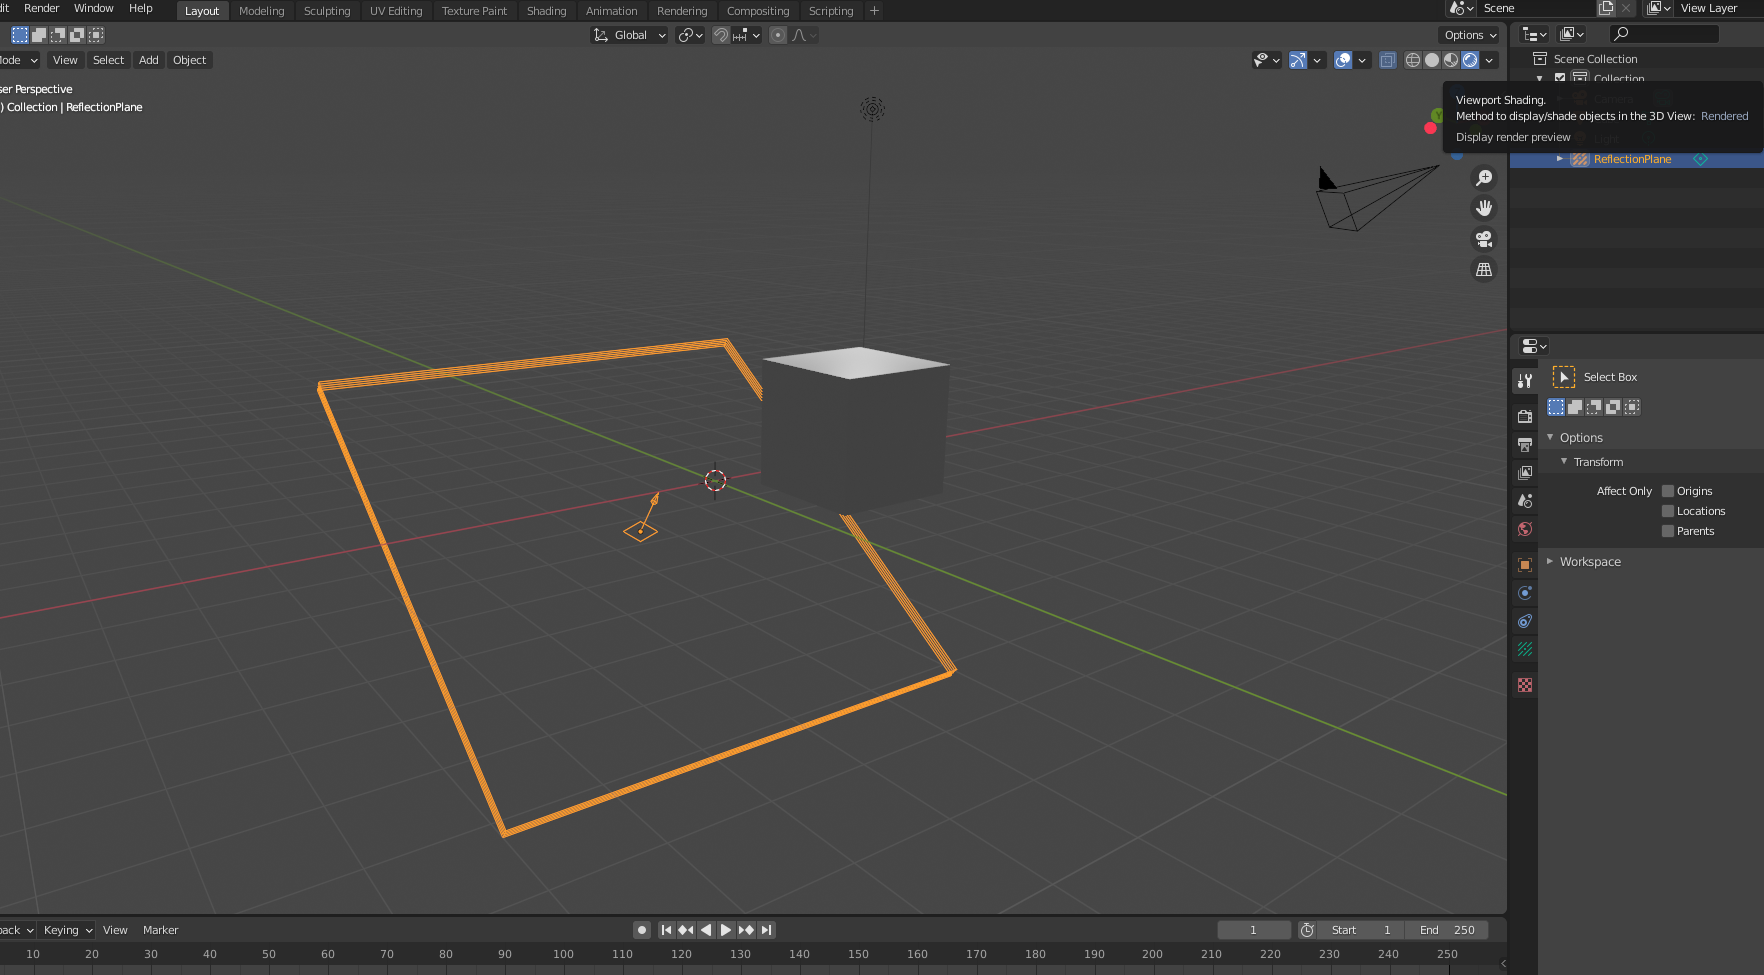Open the Active Tool properties tab
This screenshot has width=1764, height=975.
click(x=1525, y=381)
